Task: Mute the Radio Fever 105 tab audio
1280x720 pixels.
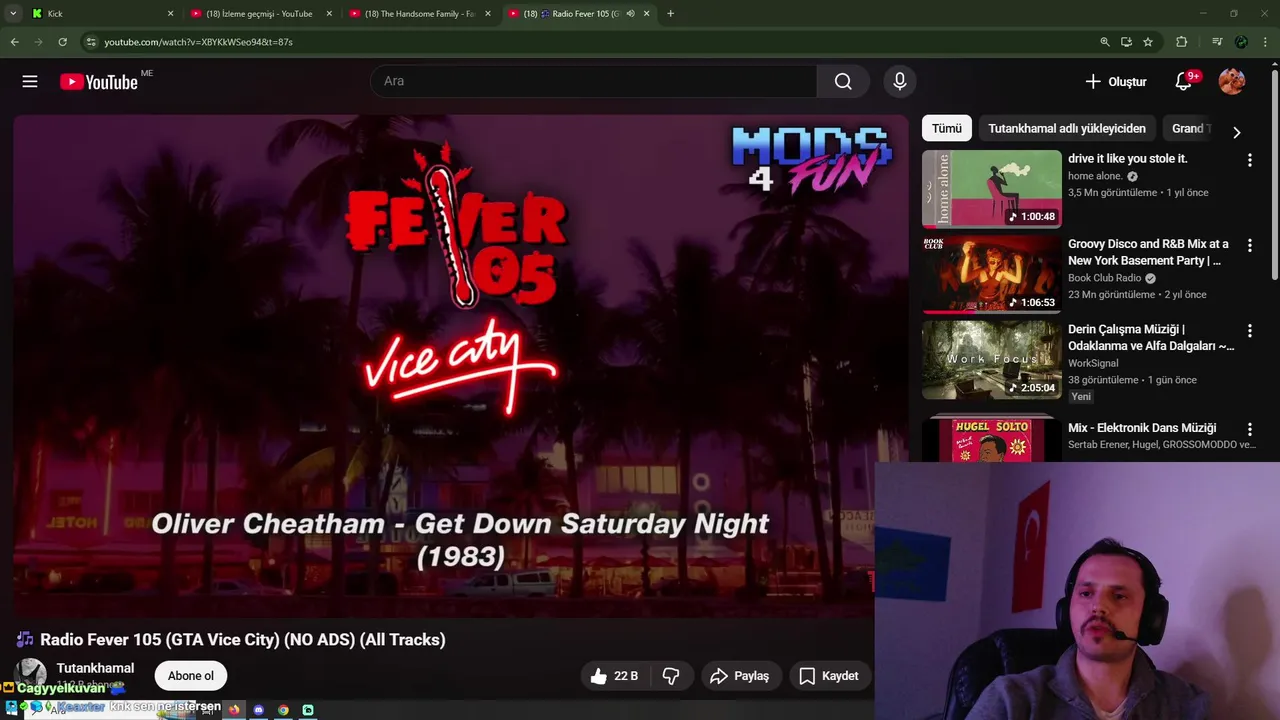Action: tap(630, 14)
